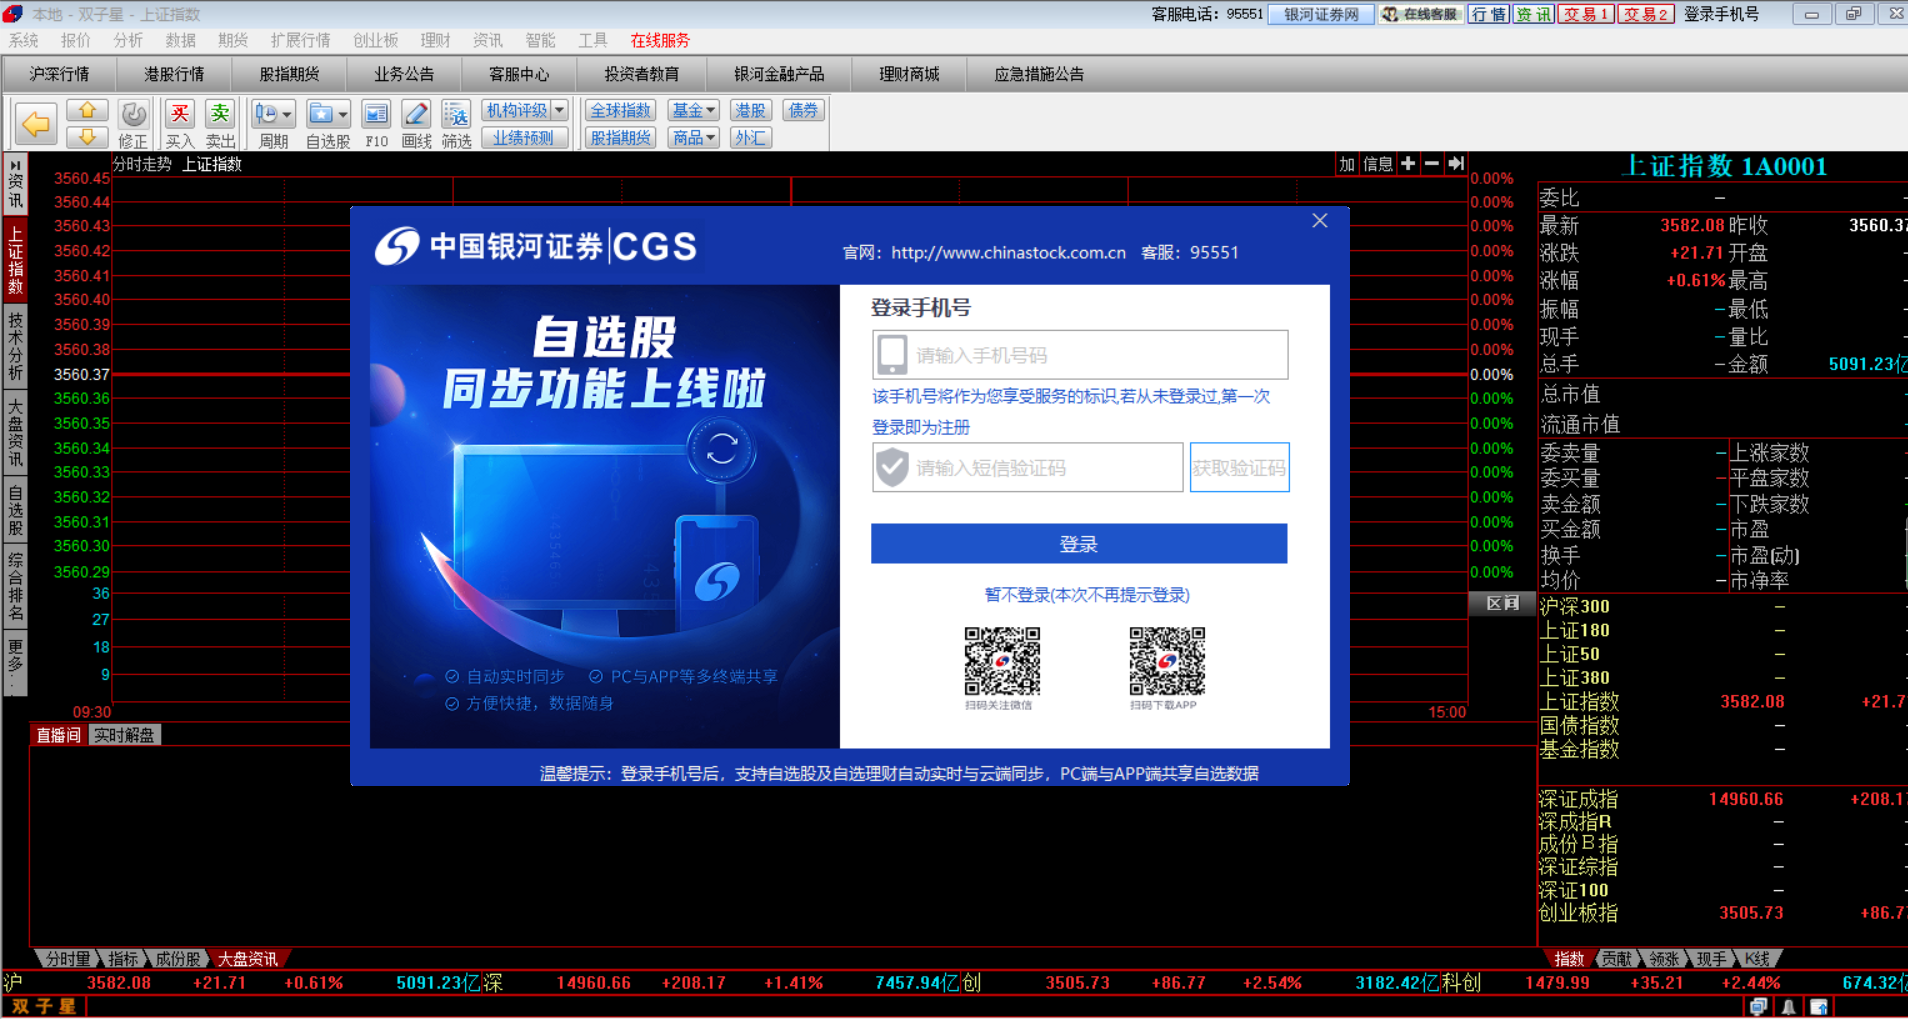Click the 在线客服 online service icon button

coord(1420,14)
